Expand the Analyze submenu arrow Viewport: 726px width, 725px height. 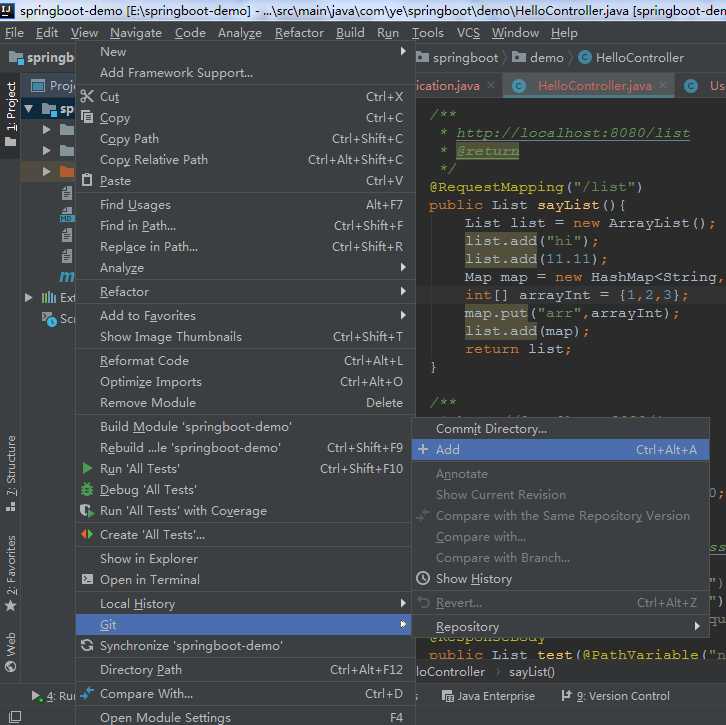(403, 267)
